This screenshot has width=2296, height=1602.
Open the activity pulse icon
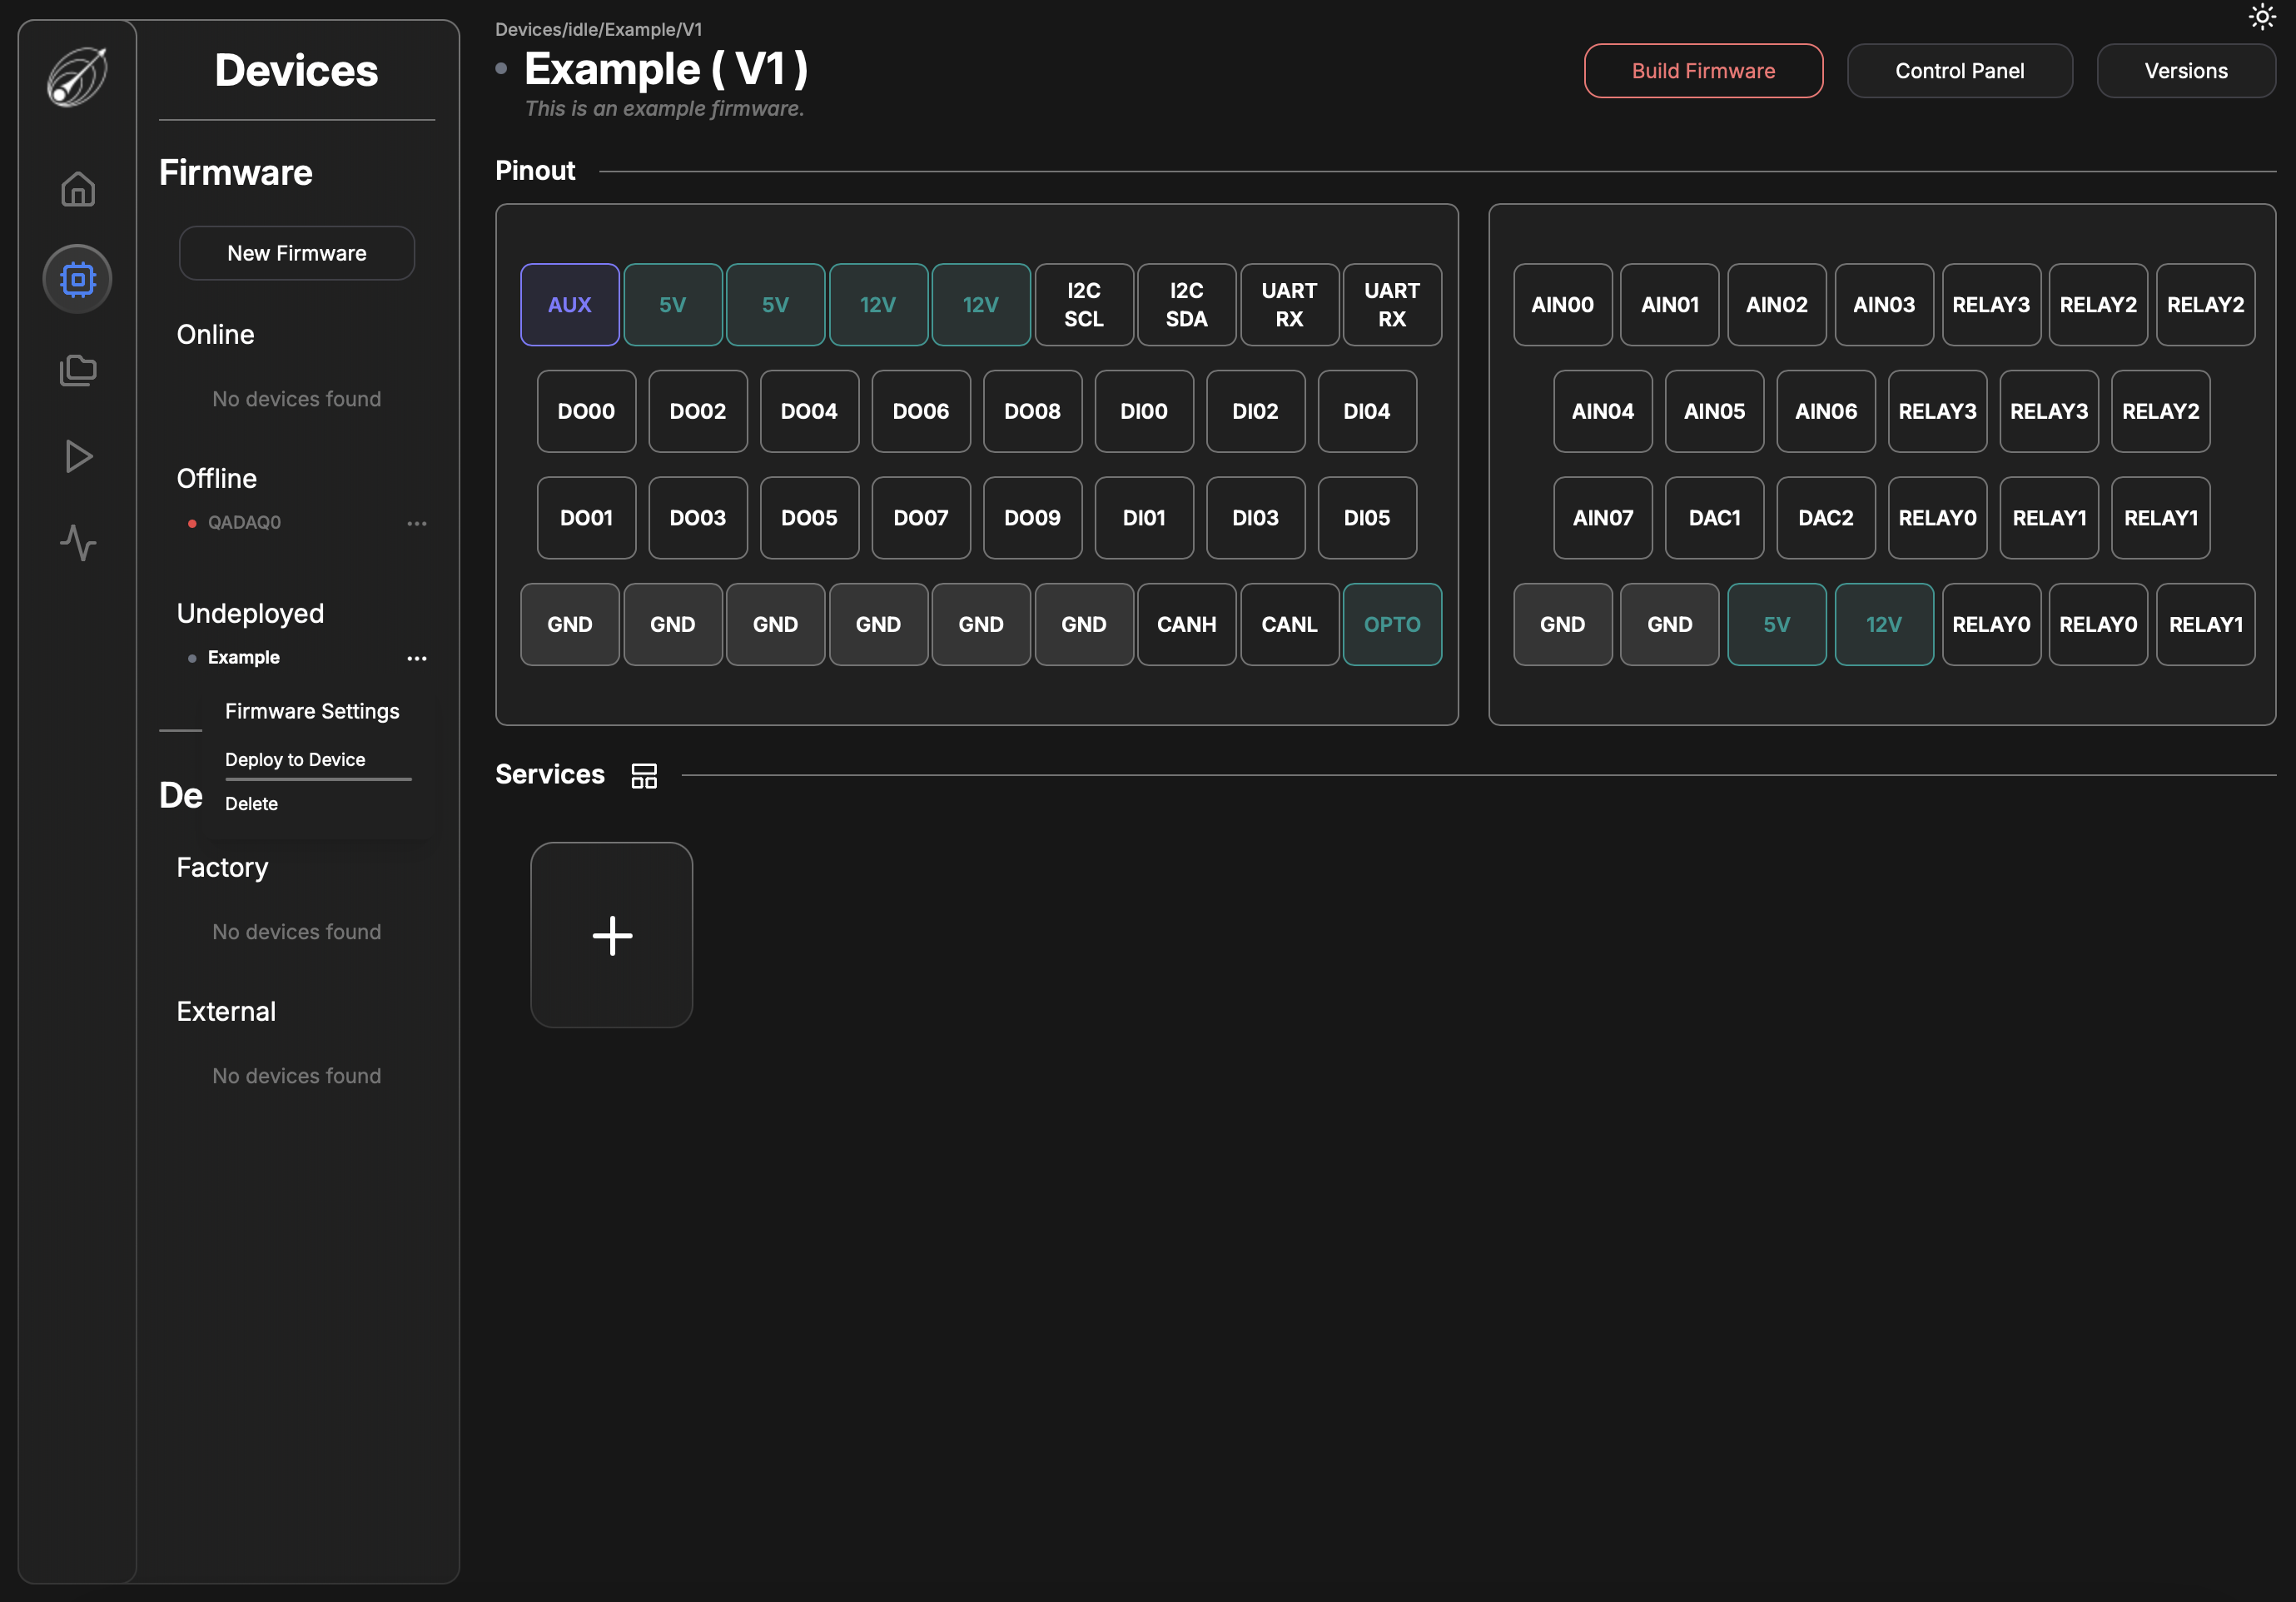[x=78, y=543]
